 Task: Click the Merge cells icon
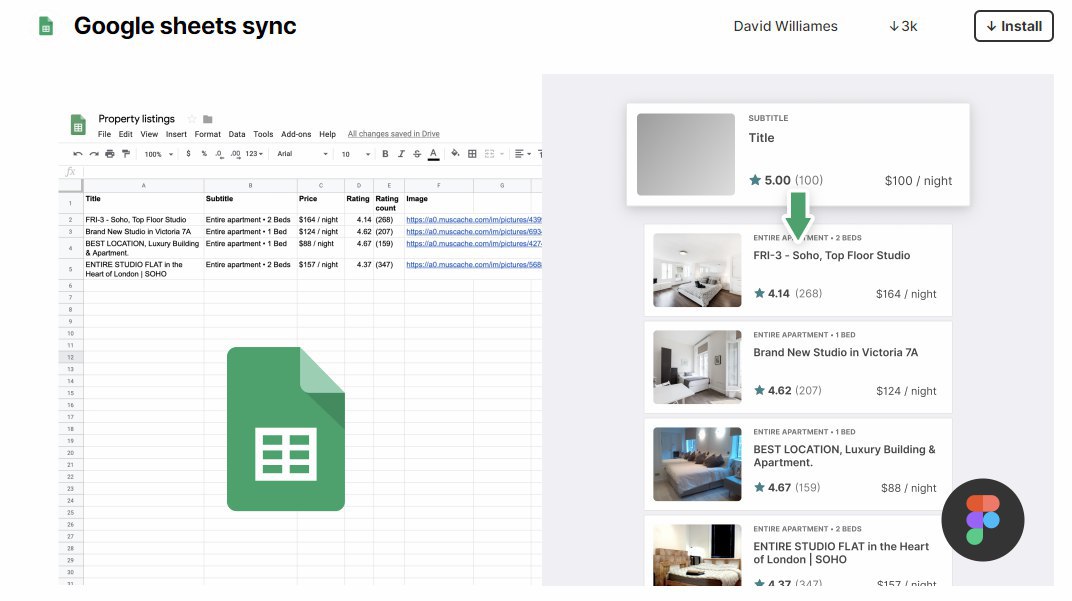click(x=490, y=154)
